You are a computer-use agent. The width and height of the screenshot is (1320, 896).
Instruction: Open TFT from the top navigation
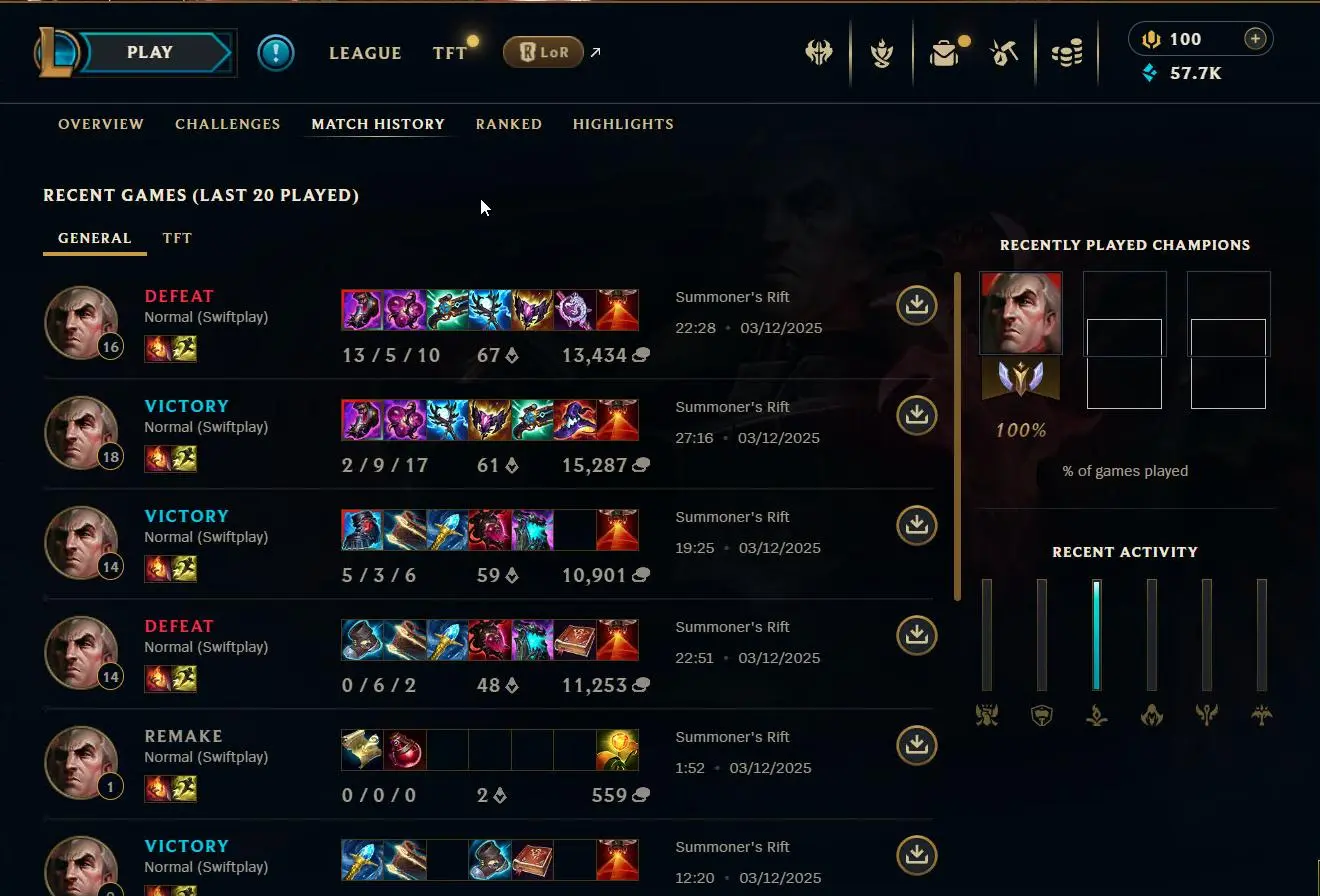(450, 53)
